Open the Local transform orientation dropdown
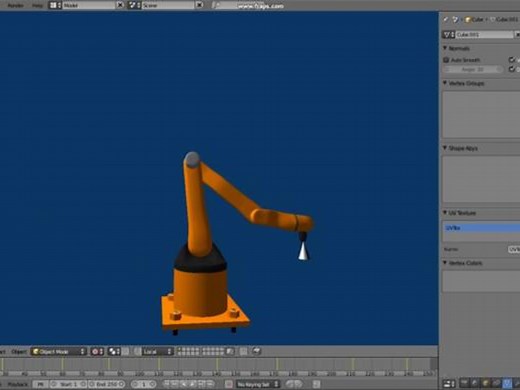 click(158, 352)
